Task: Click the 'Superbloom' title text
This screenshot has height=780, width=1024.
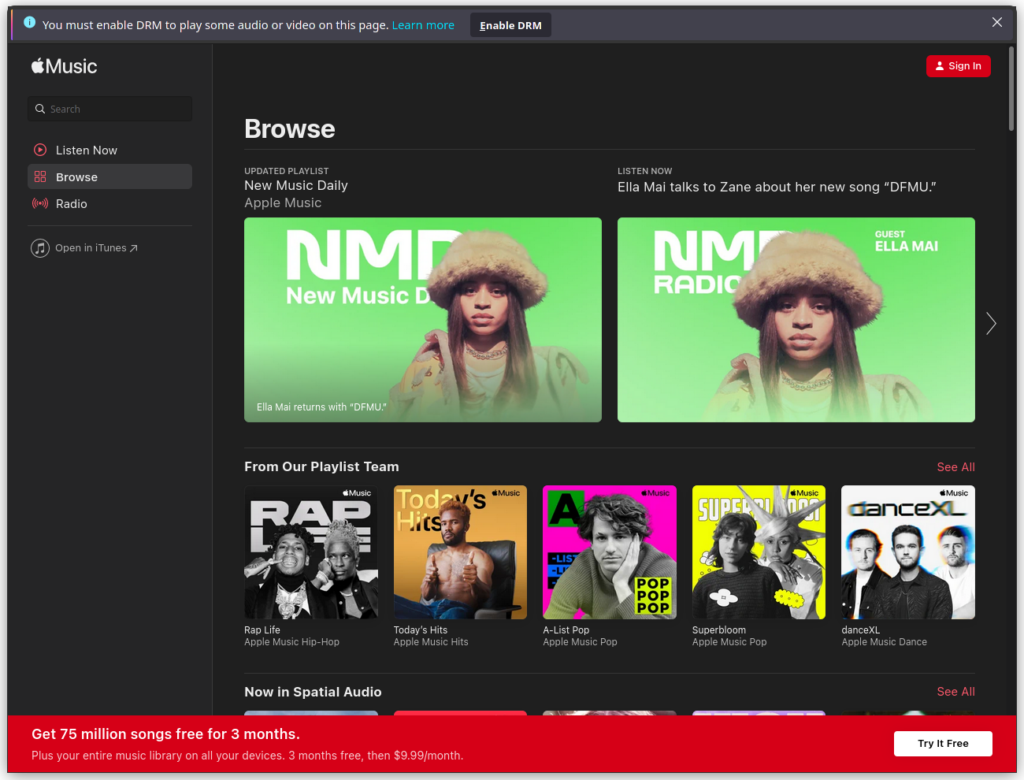Action: click(718, 630)
